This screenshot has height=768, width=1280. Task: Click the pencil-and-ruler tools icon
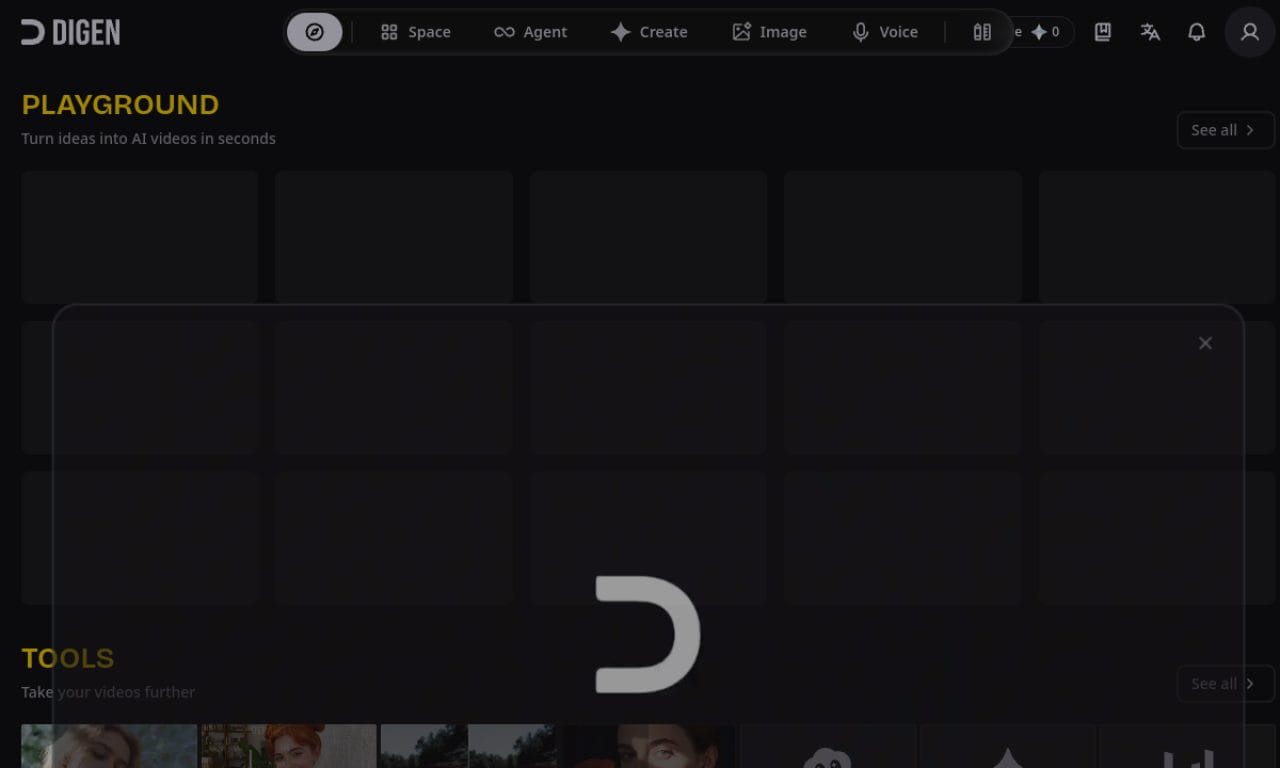pos(982,32)
